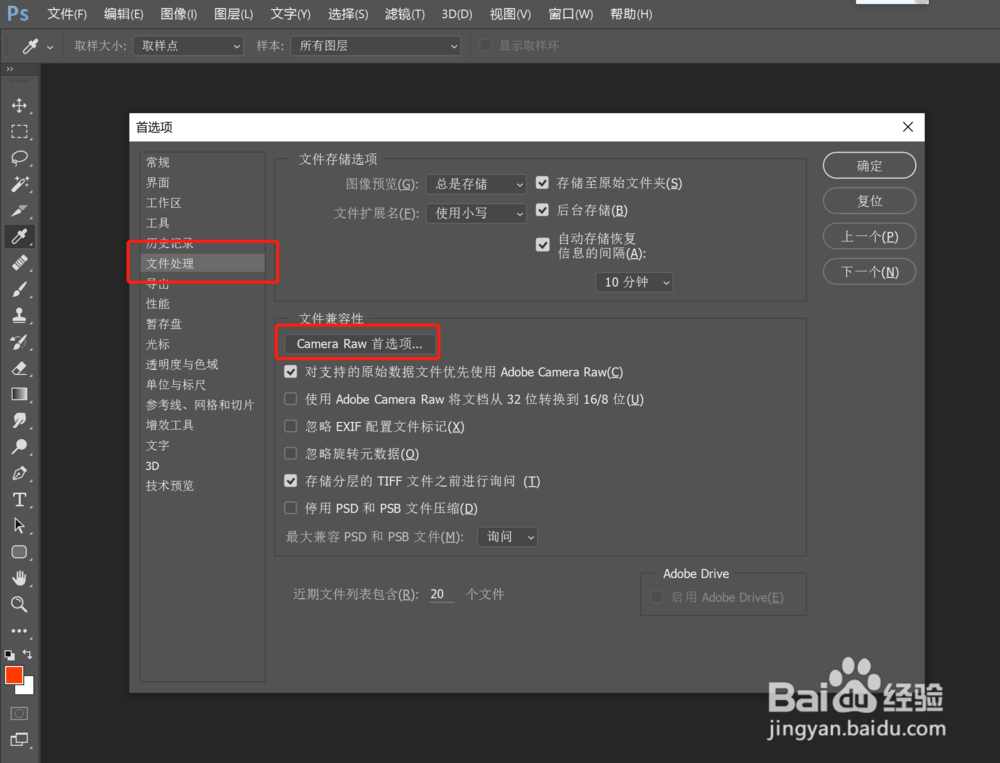
Task: Click the 确定 button
Action: click(869, 166)
